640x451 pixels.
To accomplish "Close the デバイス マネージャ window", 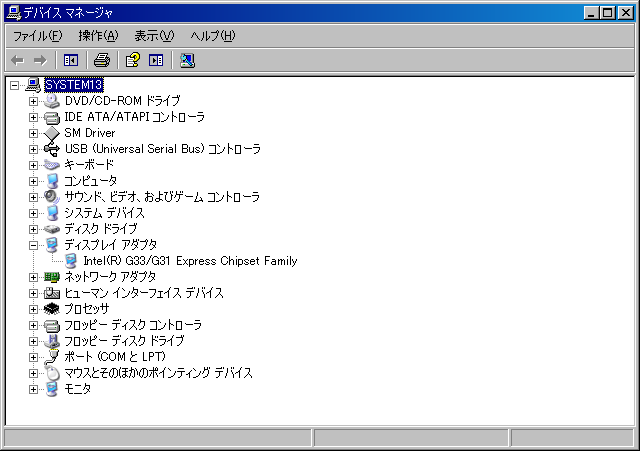I will (x=626, y=13).
